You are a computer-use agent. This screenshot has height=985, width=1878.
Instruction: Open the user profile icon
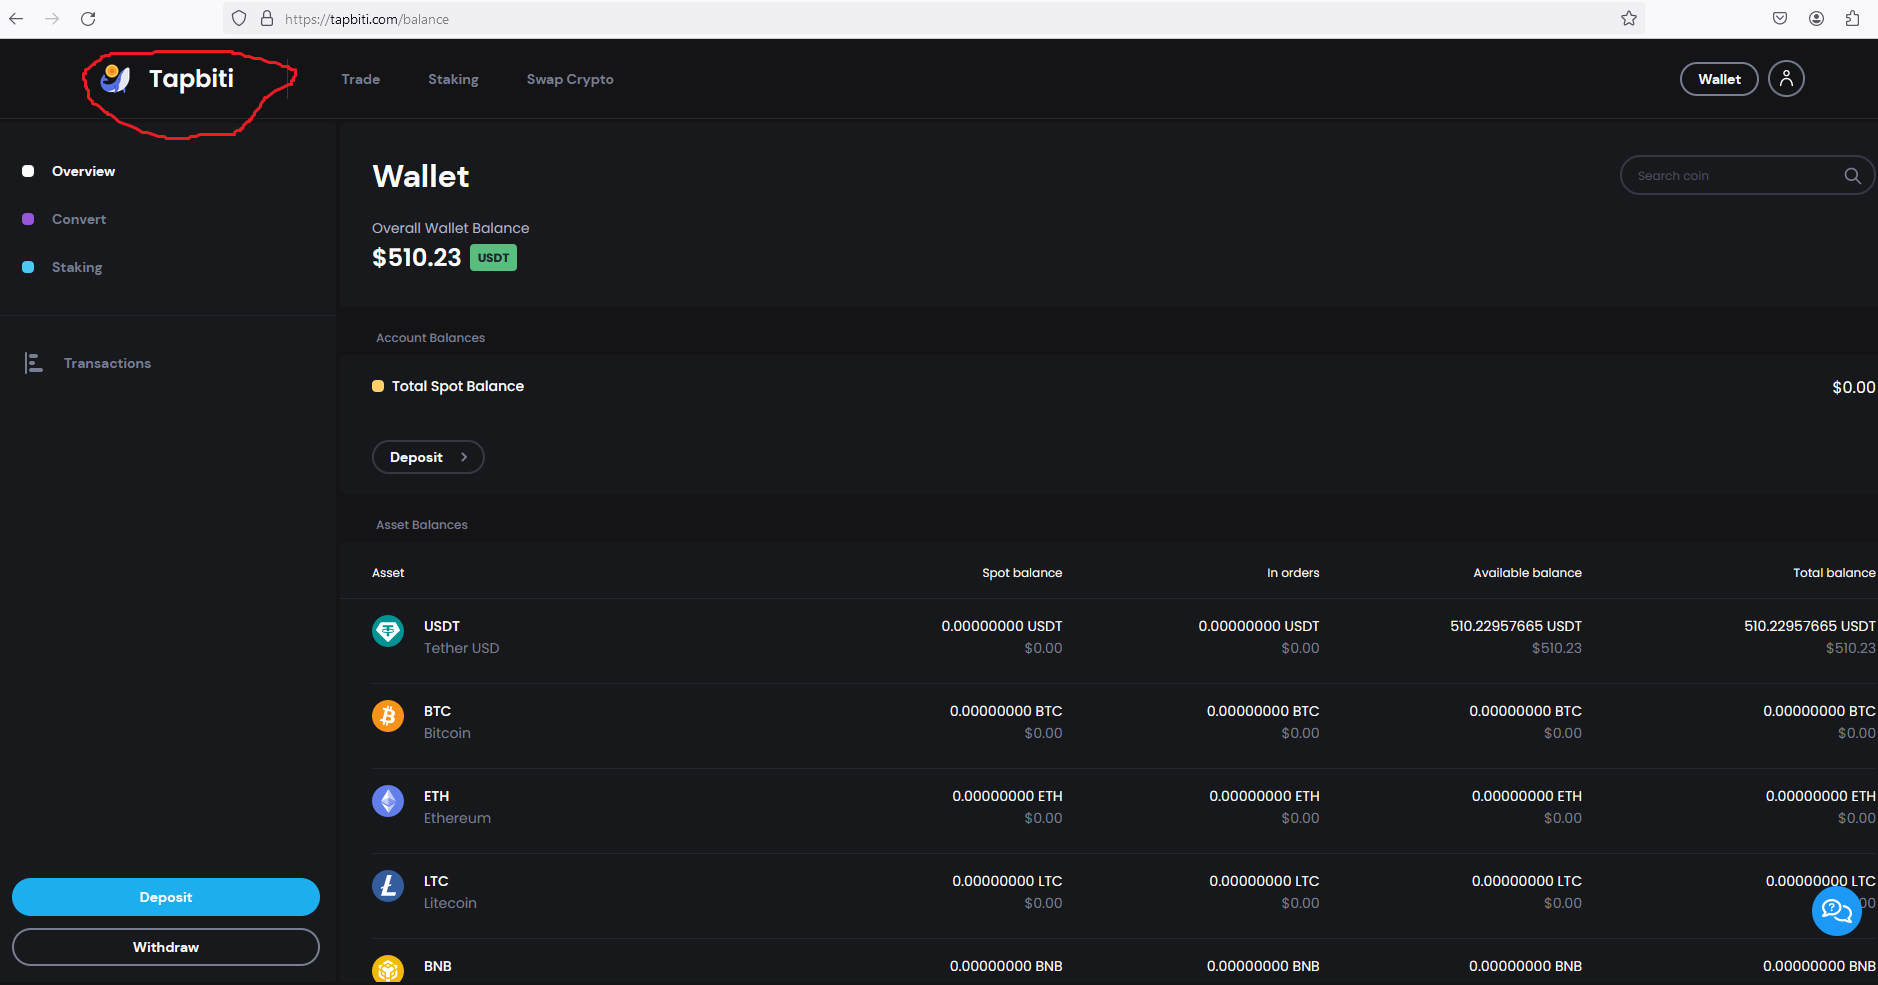tap(1786, 78)
